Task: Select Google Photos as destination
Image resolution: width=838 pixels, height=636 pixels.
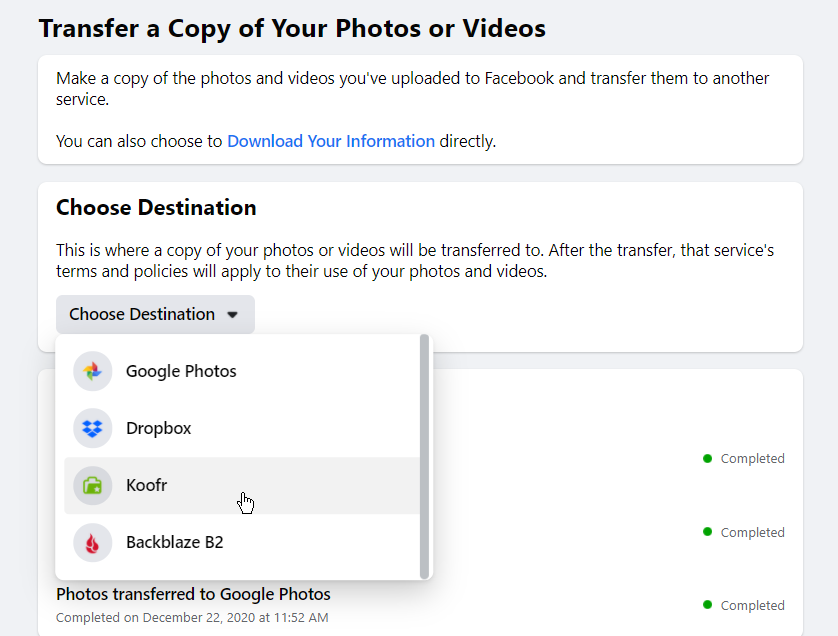Action: (242, 371)
